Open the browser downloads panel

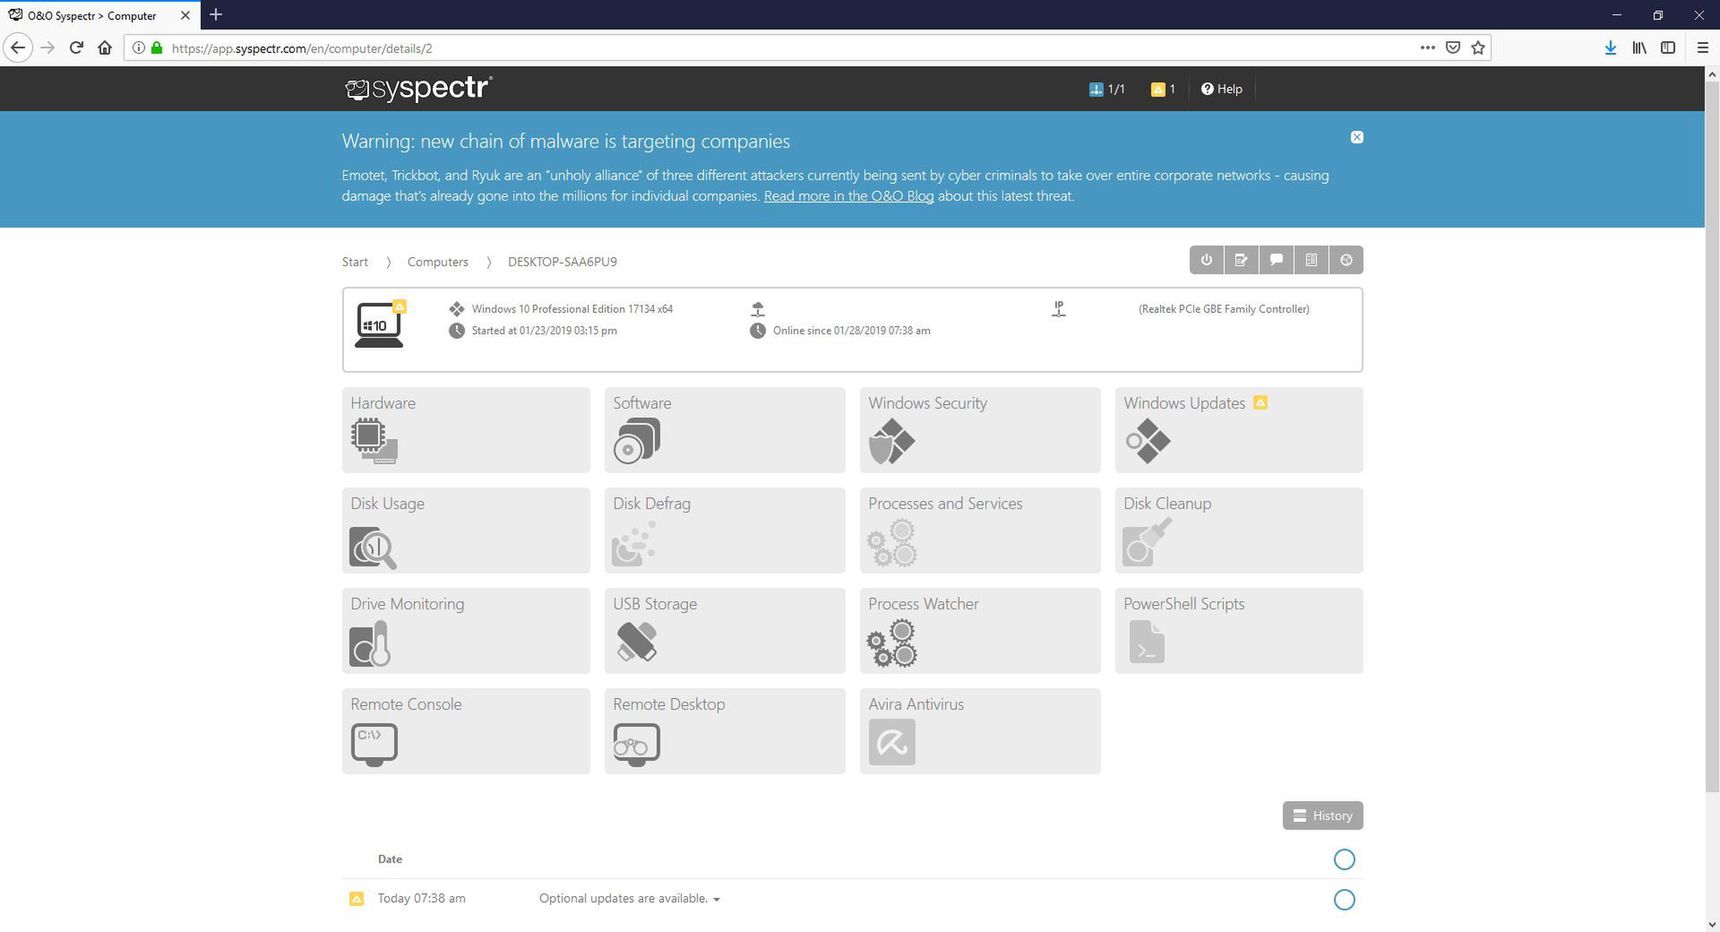[x=1610, y=48]
